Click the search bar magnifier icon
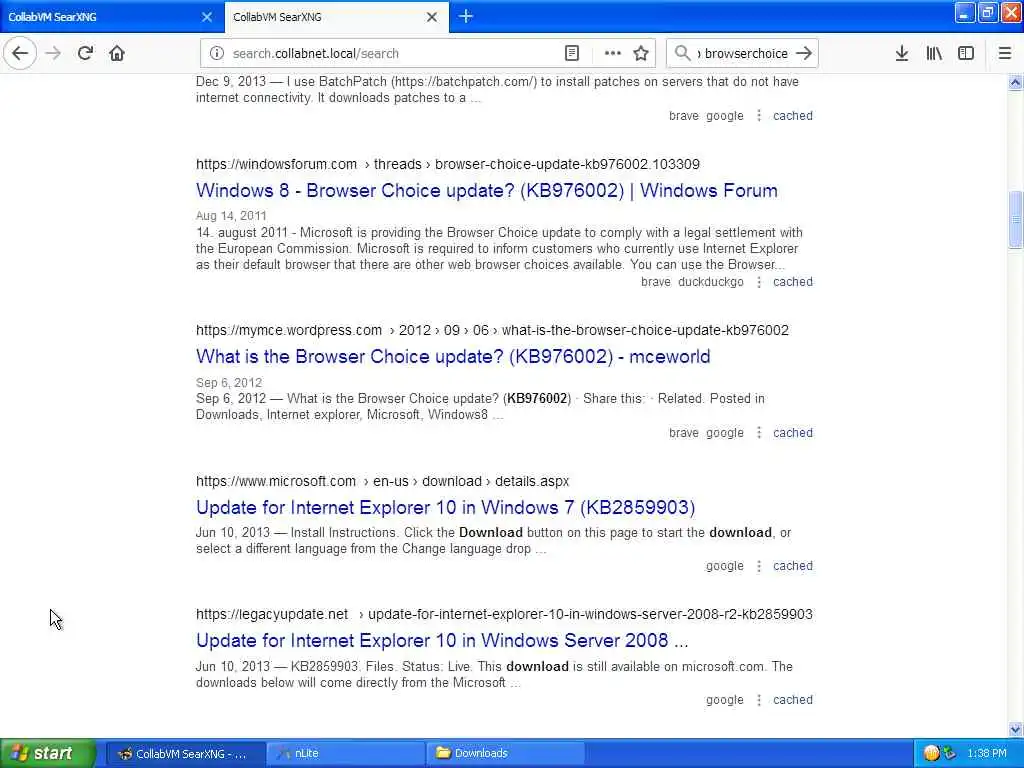1024x768 pixels. tap(682, 53)
